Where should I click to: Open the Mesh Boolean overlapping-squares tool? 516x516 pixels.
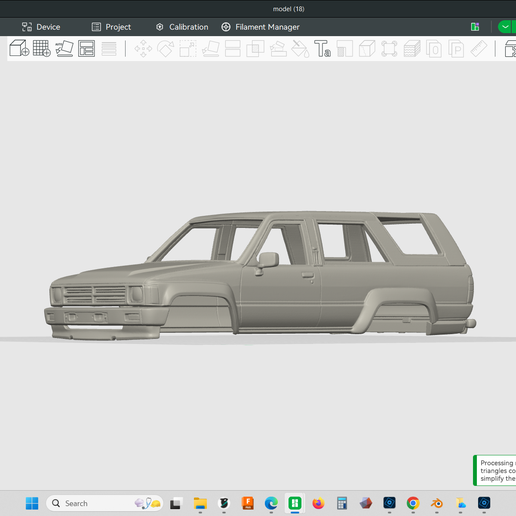click(x=255, y=49)
